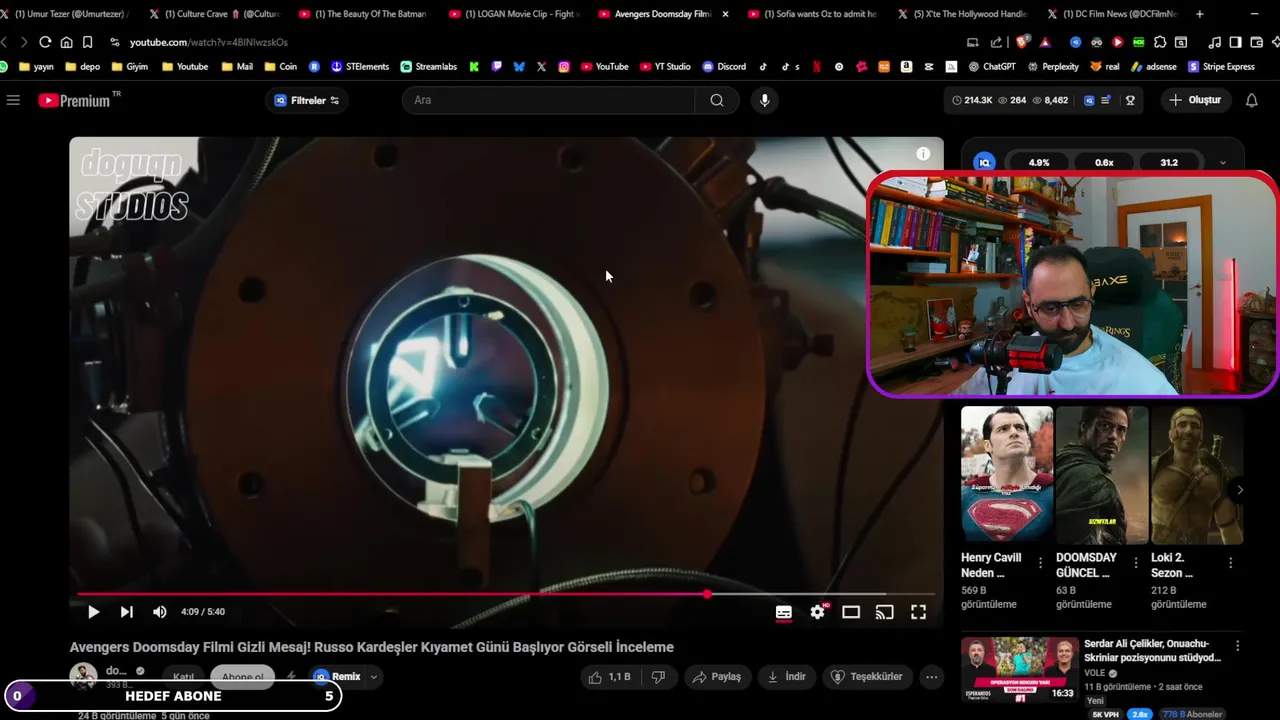Open options for Serdar Ali Çelikler video
This screenshot has width=1280, height=720.
pyautogui.click(x=1237, y=646)
